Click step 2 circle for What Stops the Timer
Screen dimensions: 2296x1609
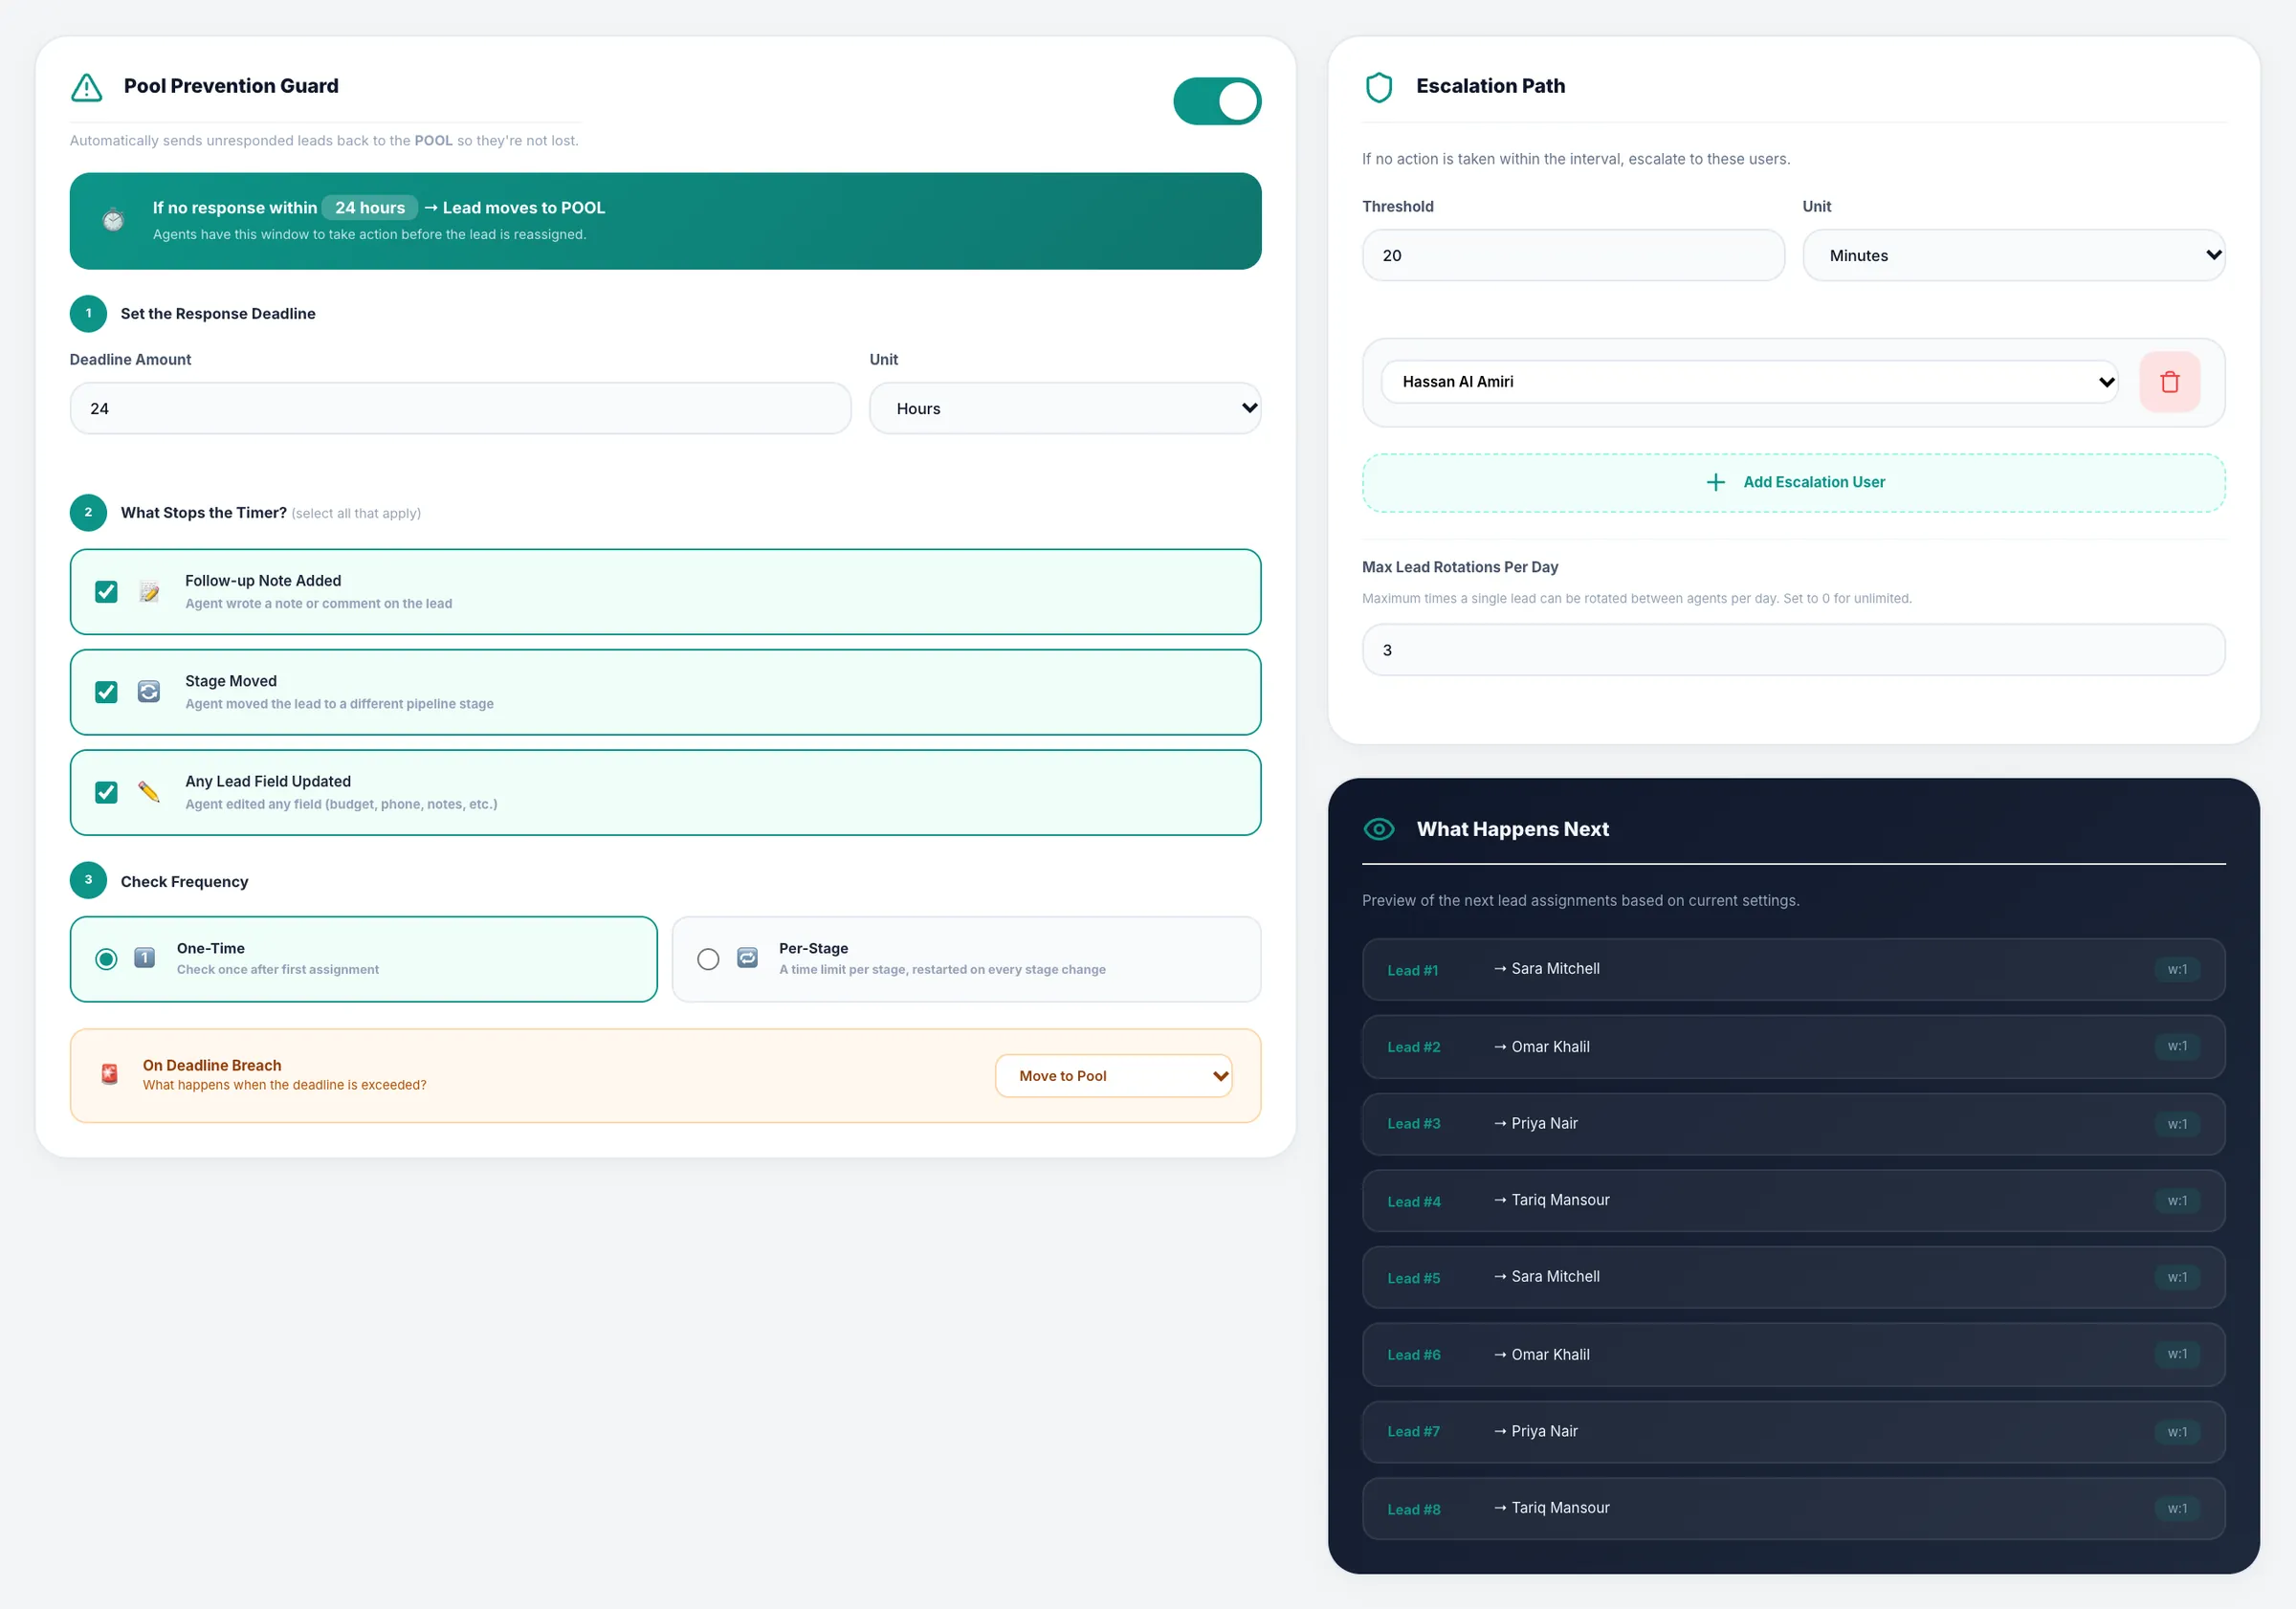pos(88,512)
